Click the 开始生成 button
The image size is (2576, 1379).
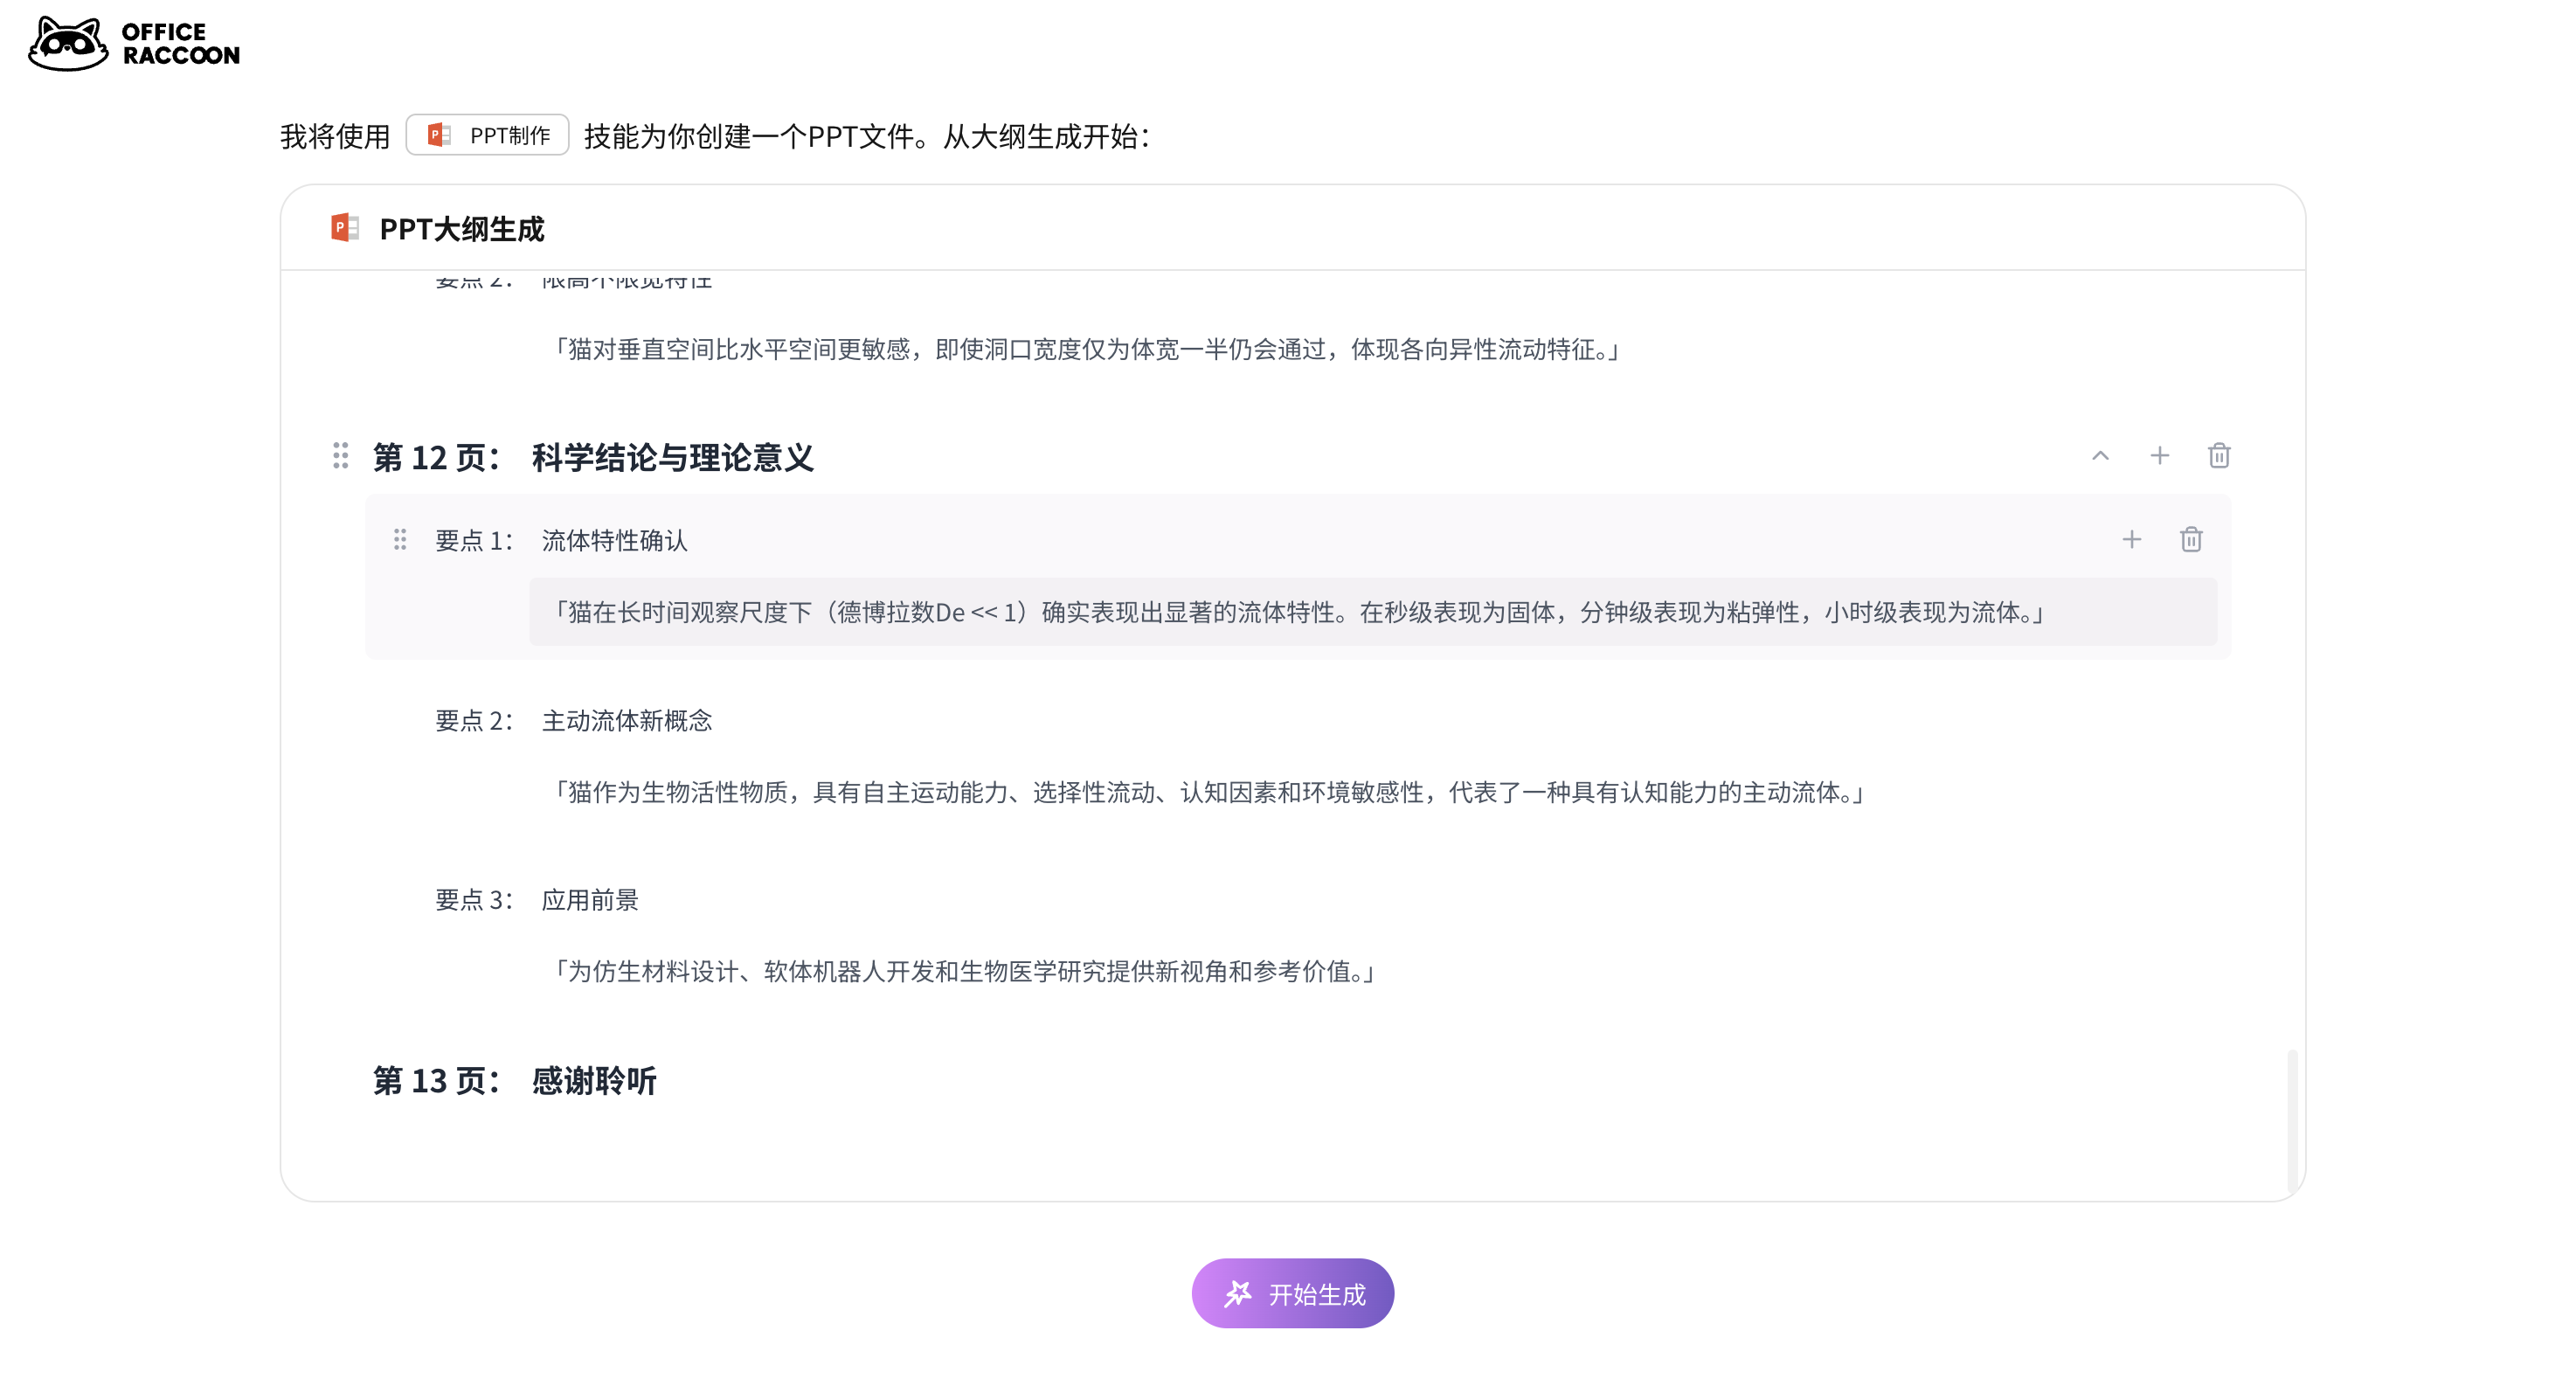[1292, 1293]
